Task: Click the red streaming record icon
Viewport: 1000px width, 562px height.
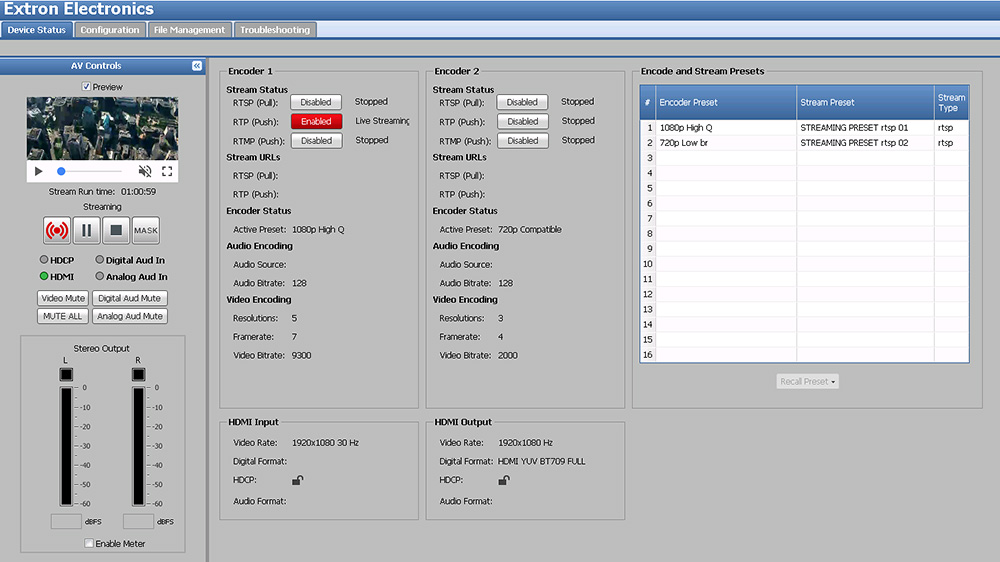Action: click(57, 230)
